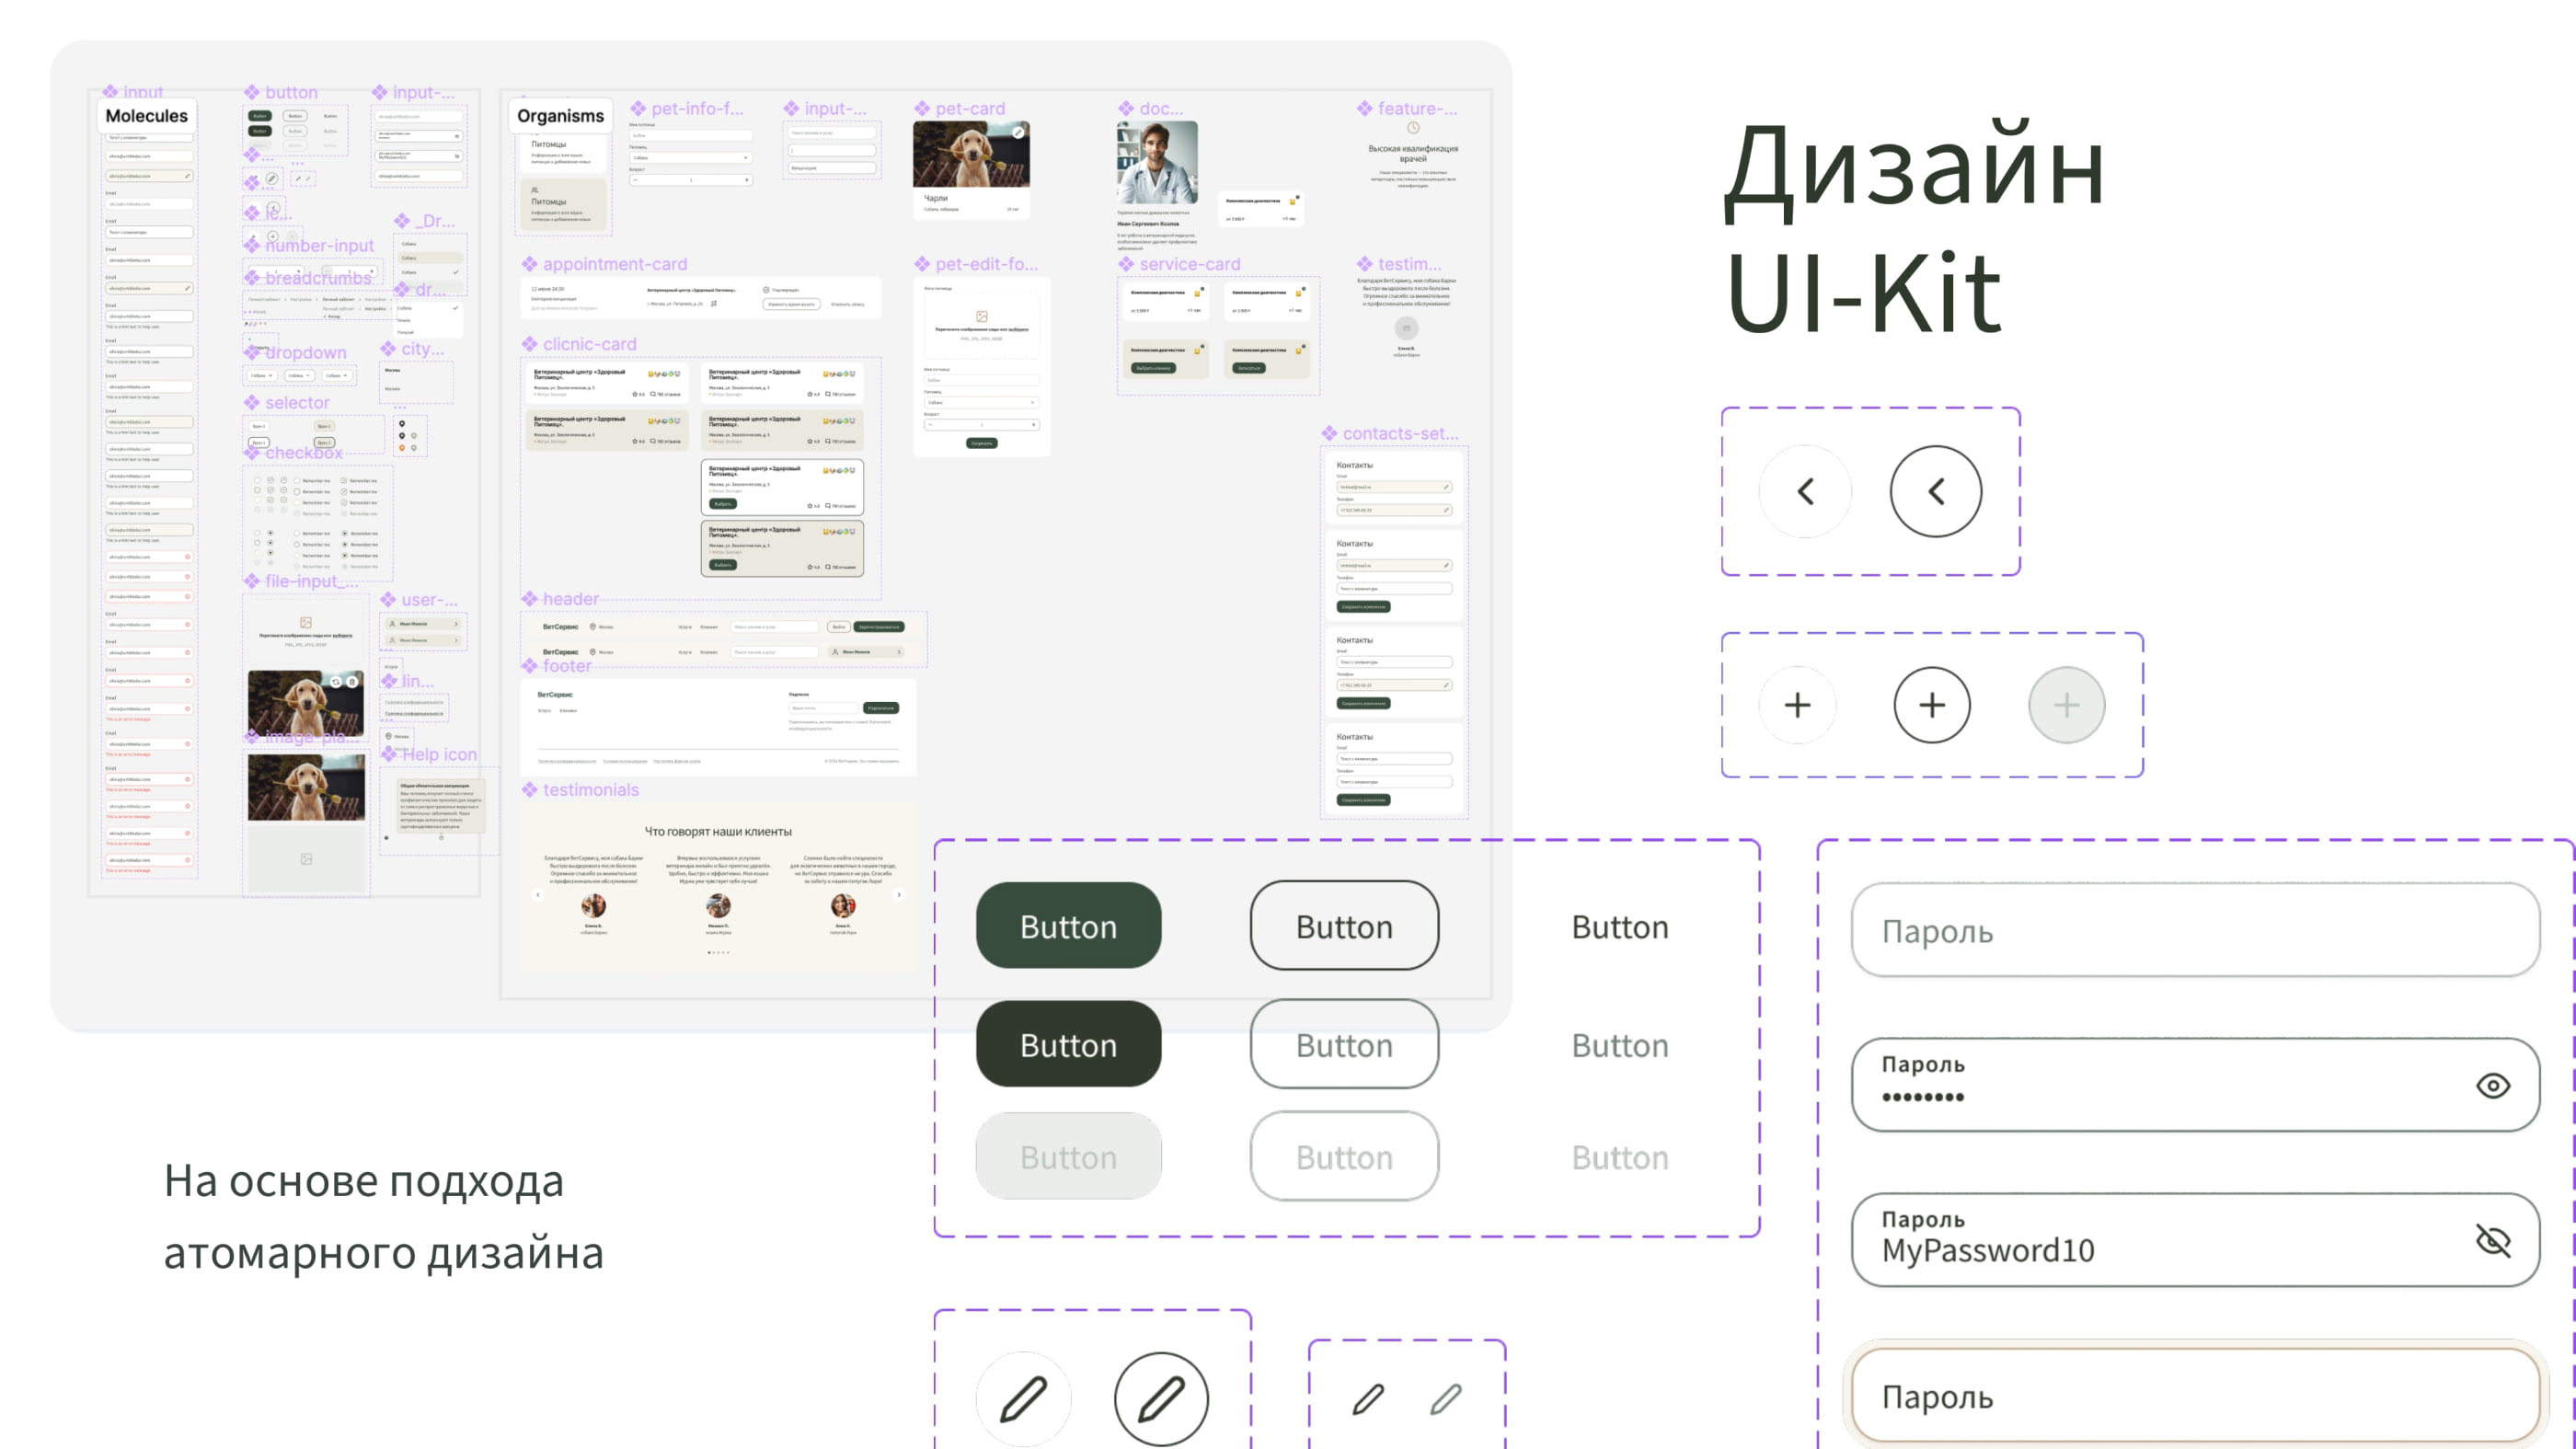
Task: Click the borderless back chevron button
Action: 1805,491
